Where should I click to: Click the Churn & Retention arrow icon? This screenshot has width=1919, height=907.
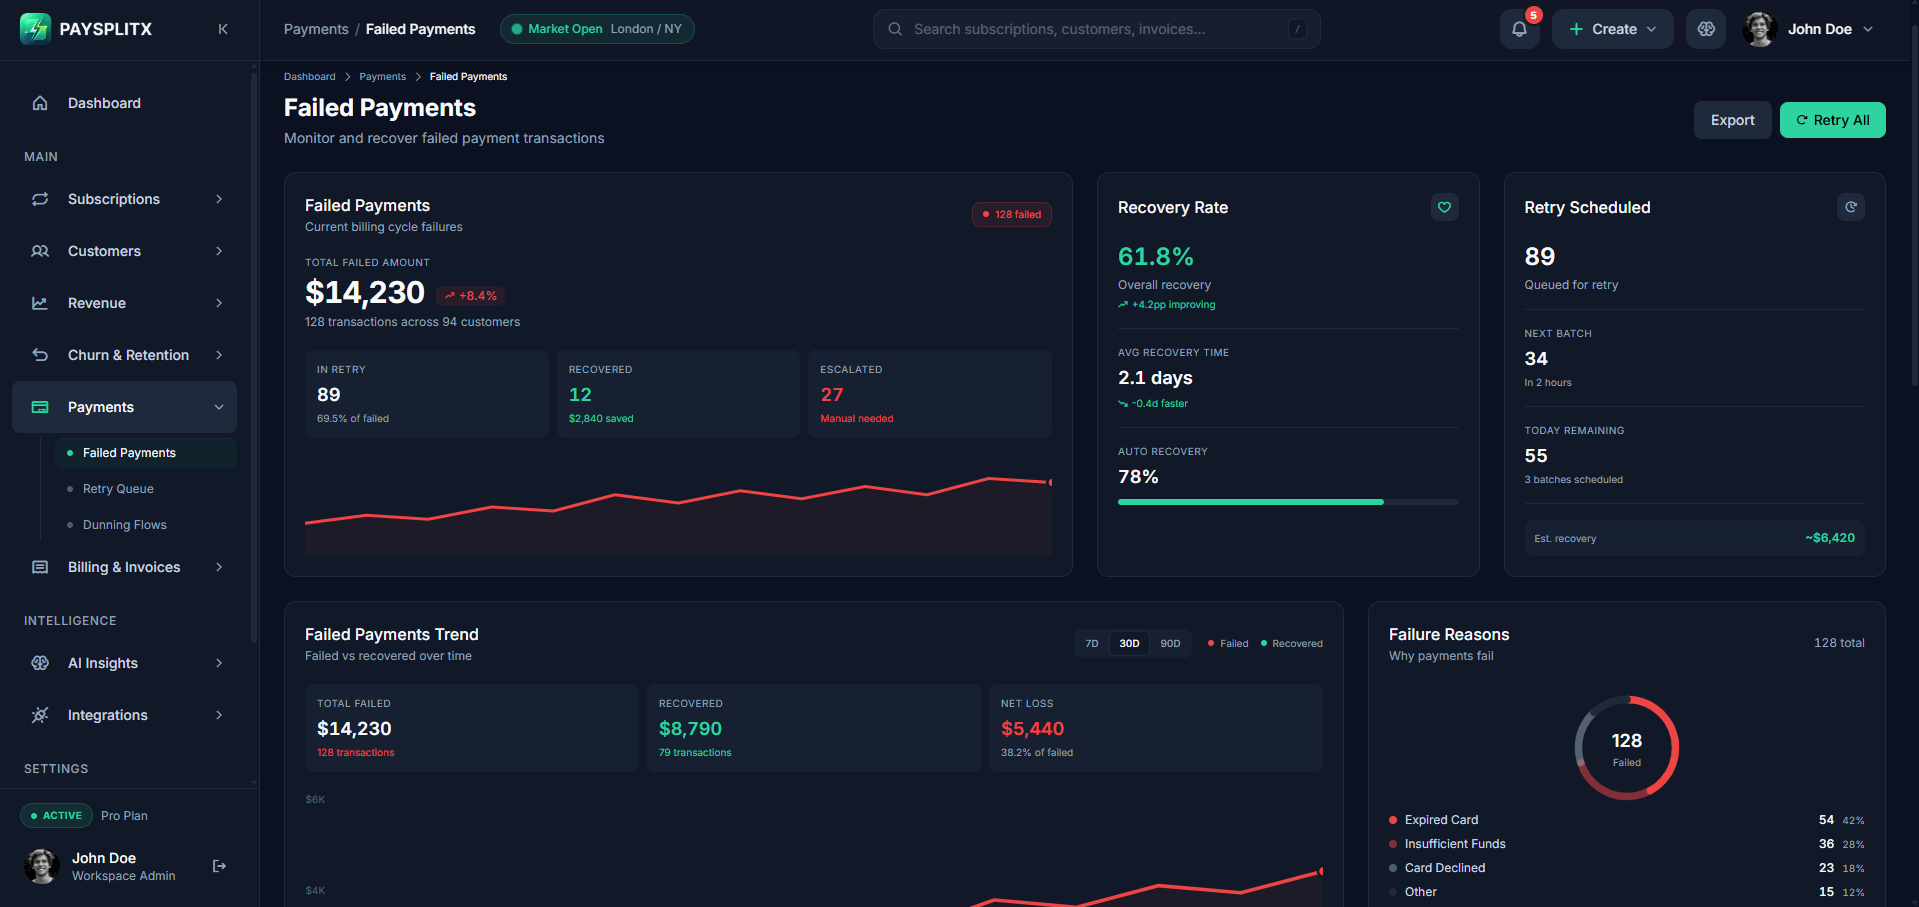coord(40,355)
